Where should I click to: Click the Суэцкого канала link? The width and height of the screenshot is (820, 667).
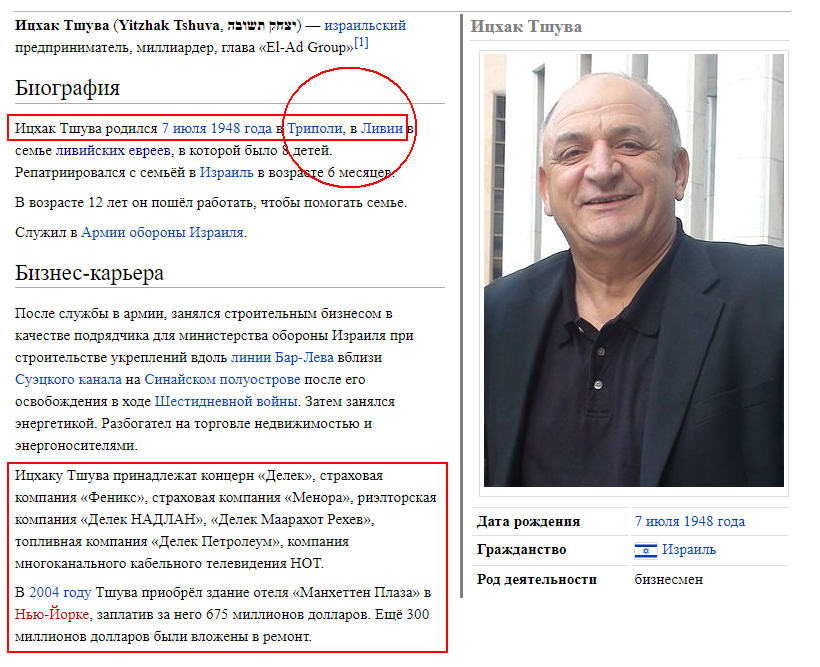(x=68, y=380)
